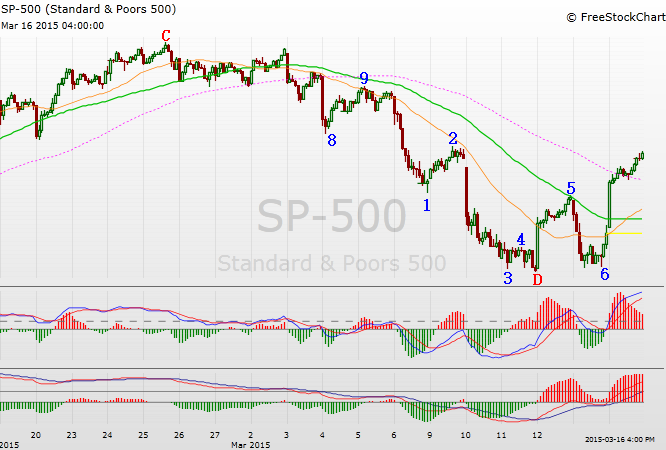Select the date axis label 12

[x=537, y=435]
